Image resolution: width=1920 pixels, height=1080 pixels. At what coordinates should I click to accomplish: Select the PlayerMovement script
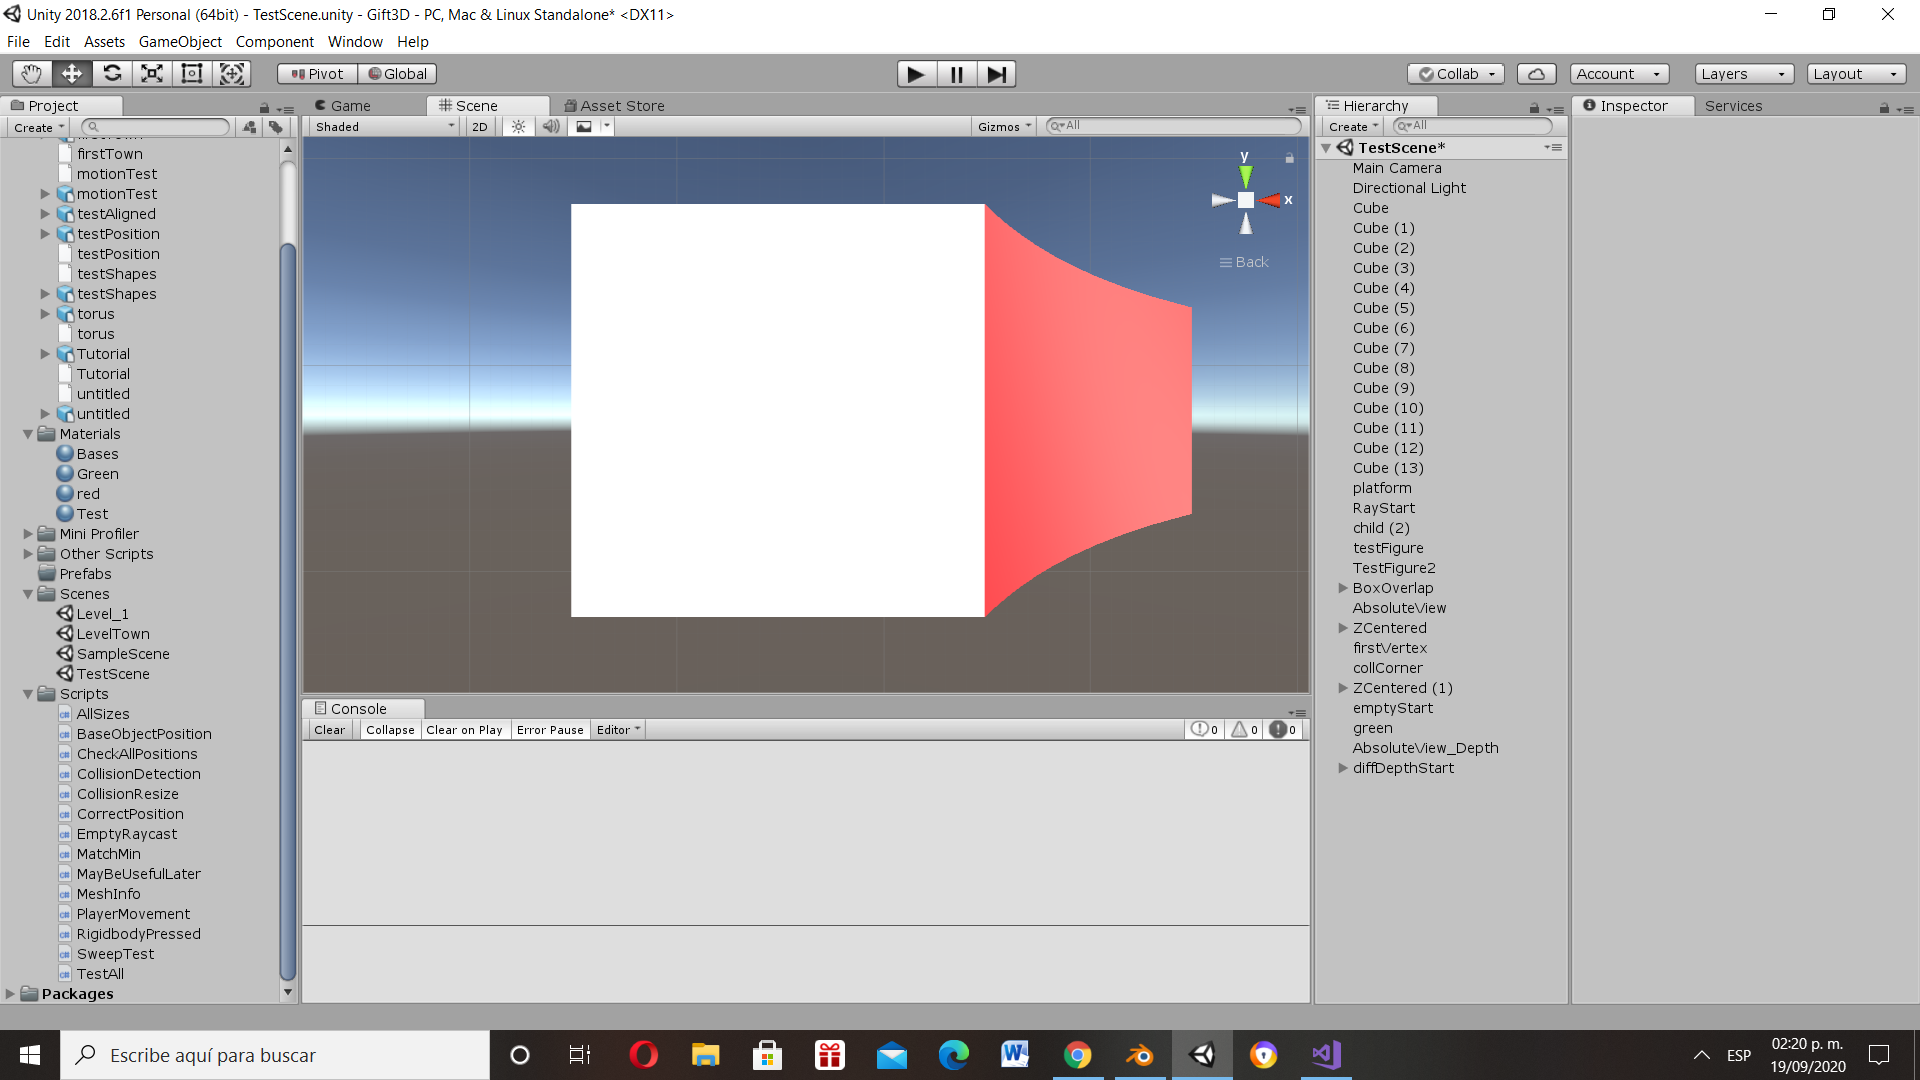pyautogui.click(x=133, y=914)
